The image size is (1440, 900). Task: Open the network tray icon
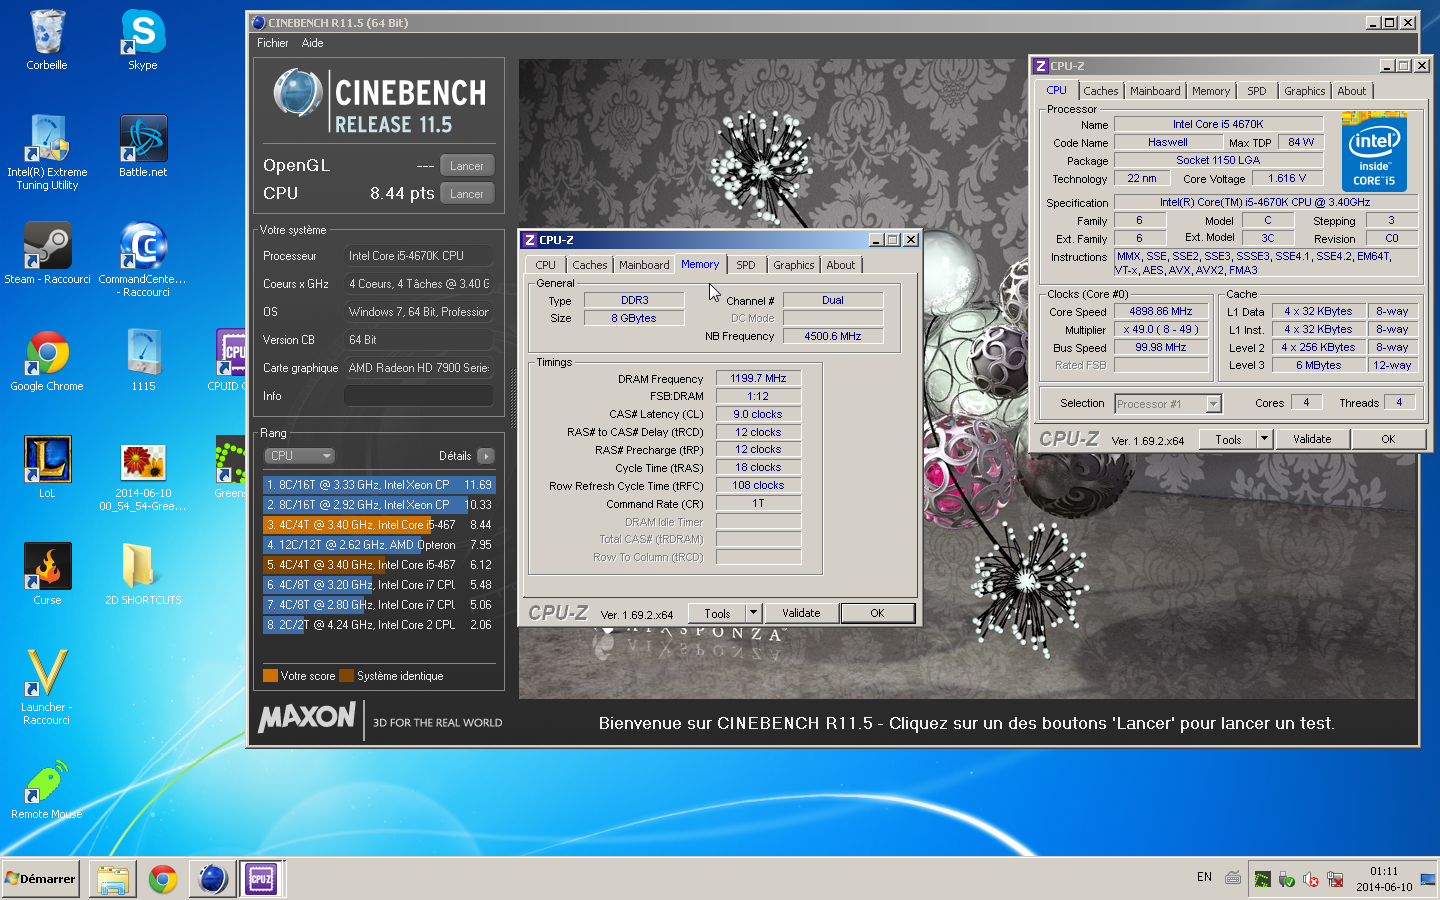[1335, 879]
